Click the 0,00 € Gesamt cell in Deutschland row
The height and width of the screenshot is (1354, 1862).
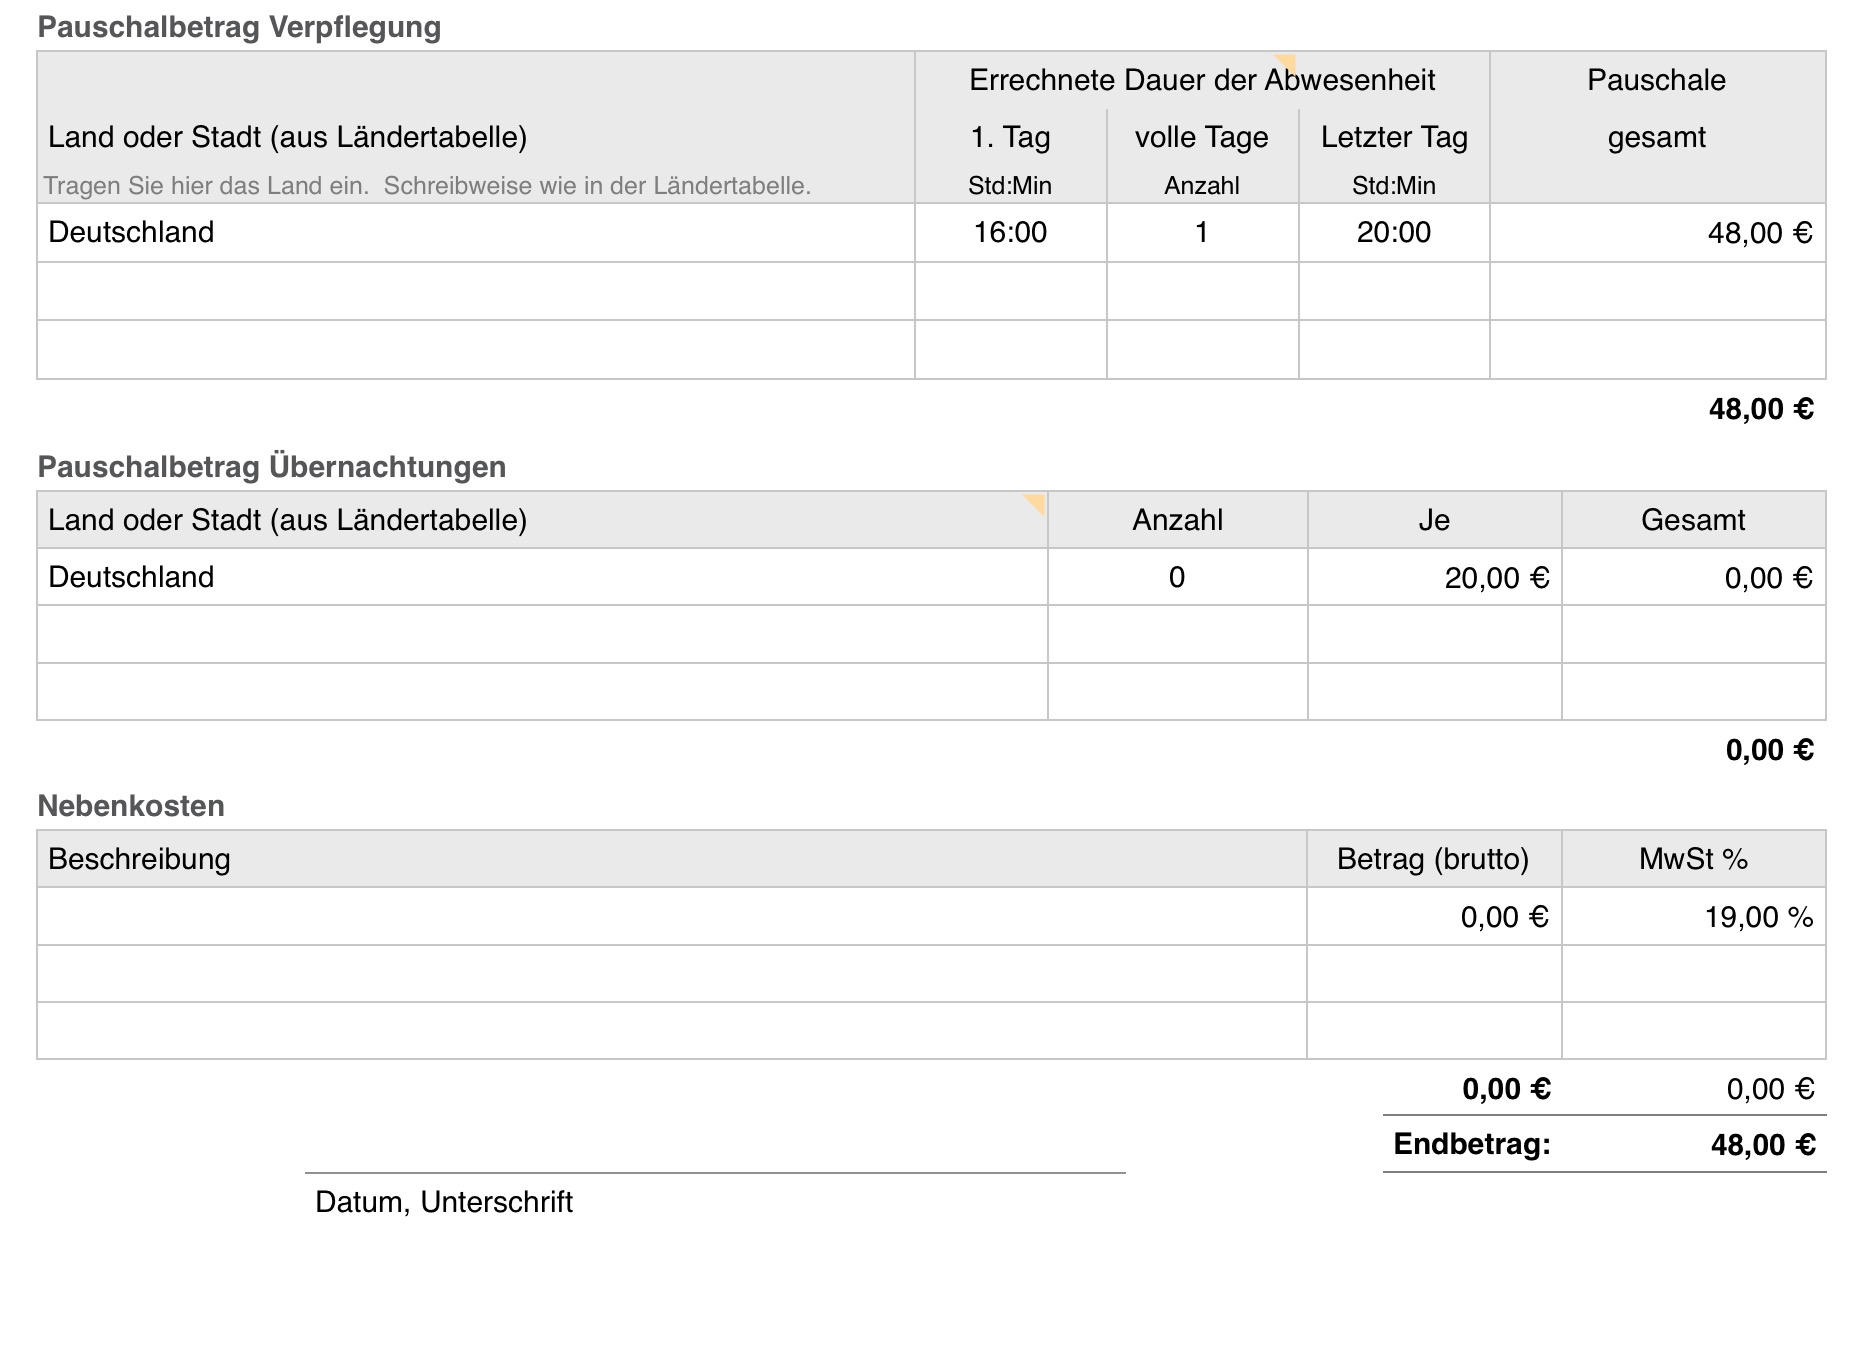[1694, 577]
